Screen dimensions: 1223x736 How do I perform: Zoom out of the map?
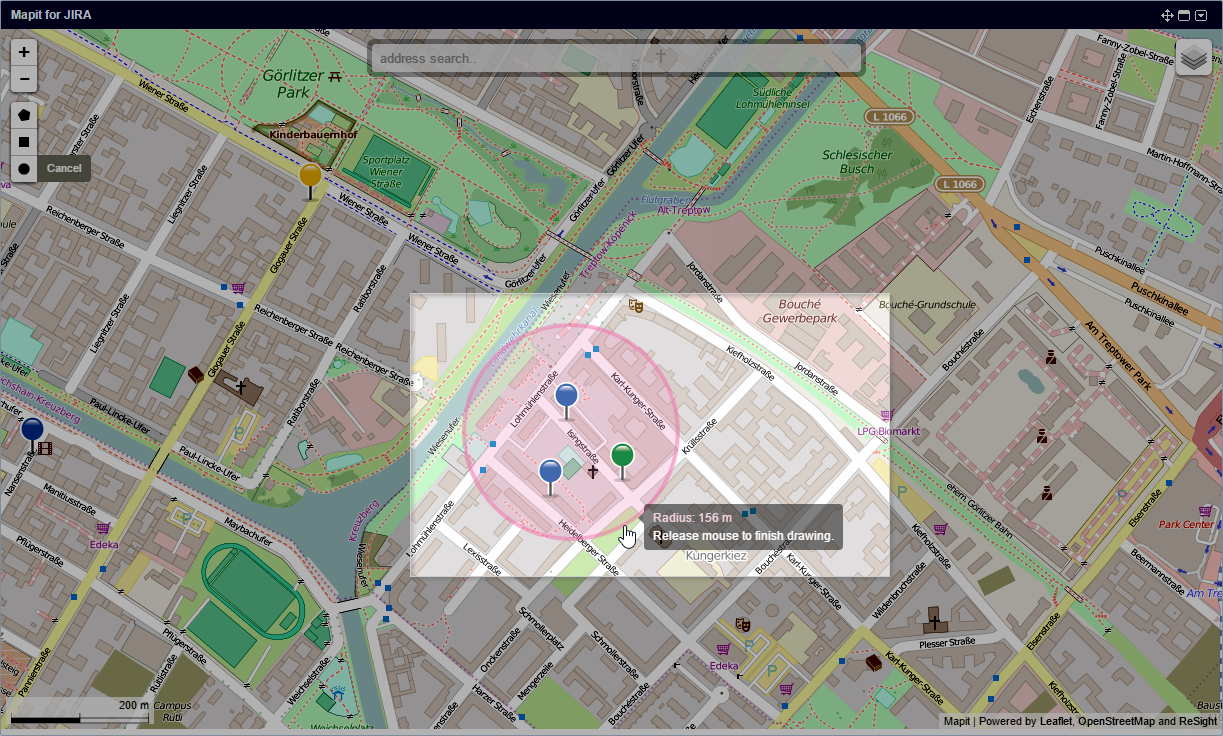pos(23,78)
